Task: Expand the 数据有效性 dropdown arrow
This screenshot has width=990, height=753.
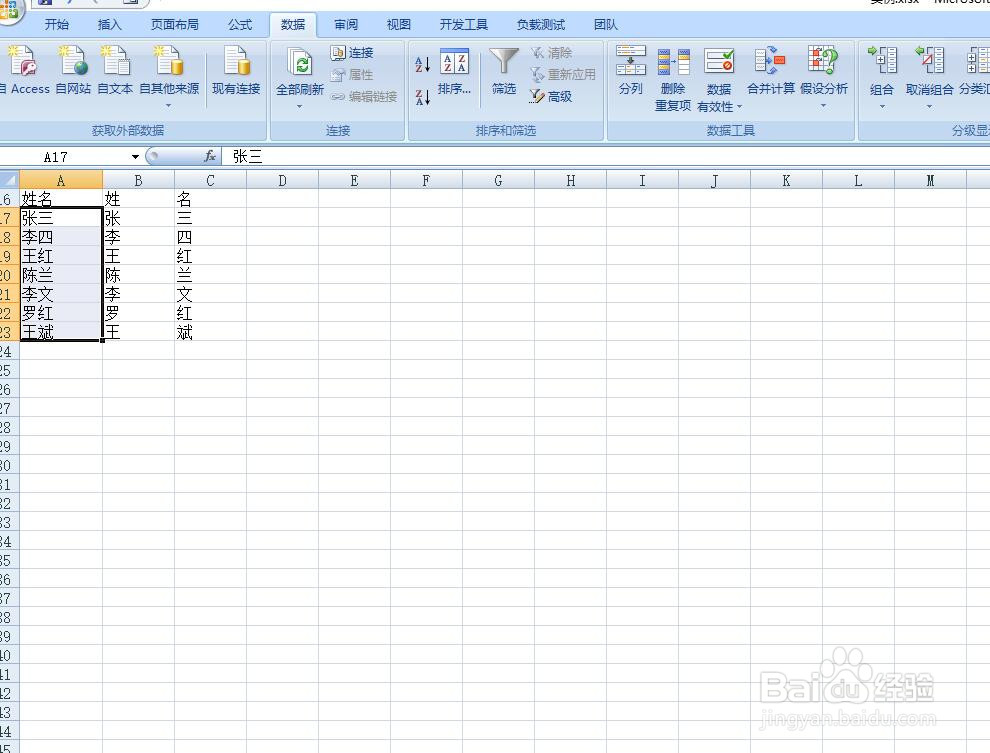Action: (x=739, y=107)
